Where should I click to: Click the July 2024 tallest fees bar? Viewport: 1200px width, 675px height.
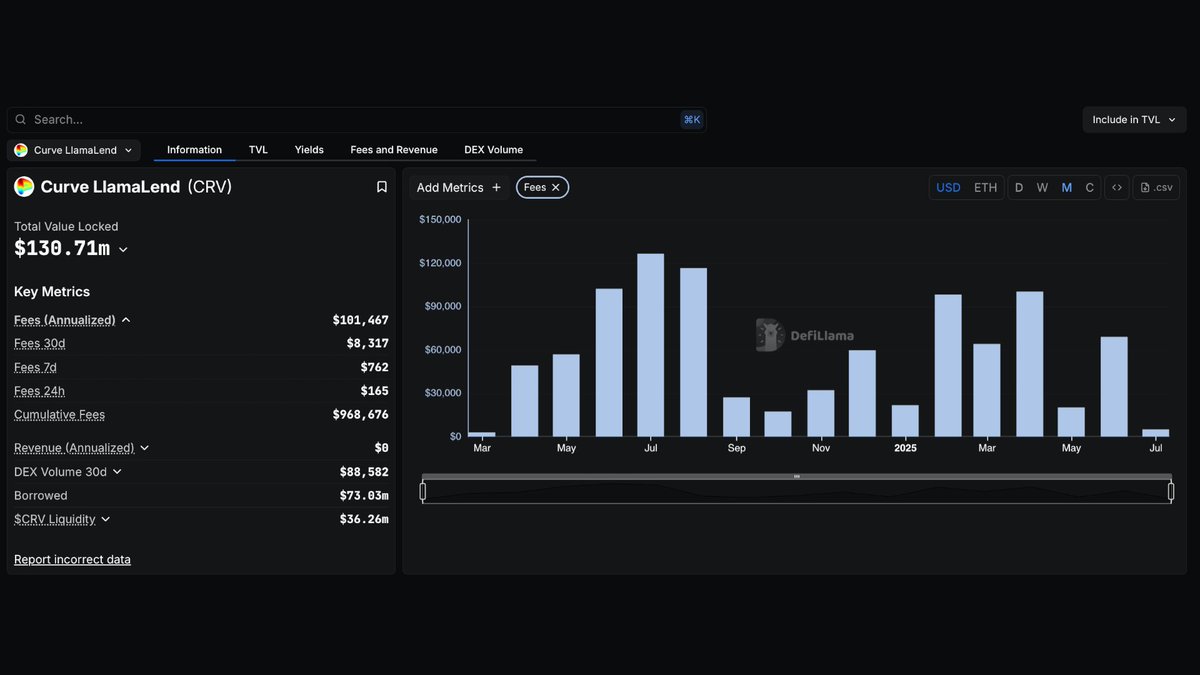651,345
